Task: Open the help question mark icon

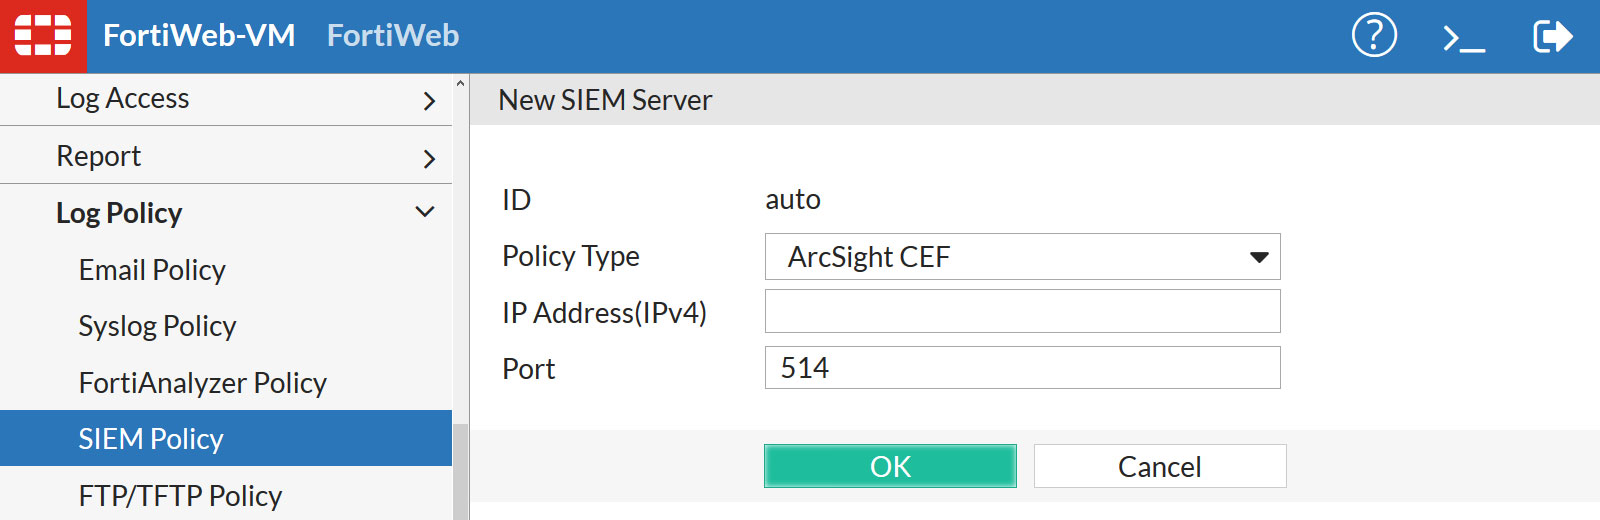Action: click(x=1374, y=36)
